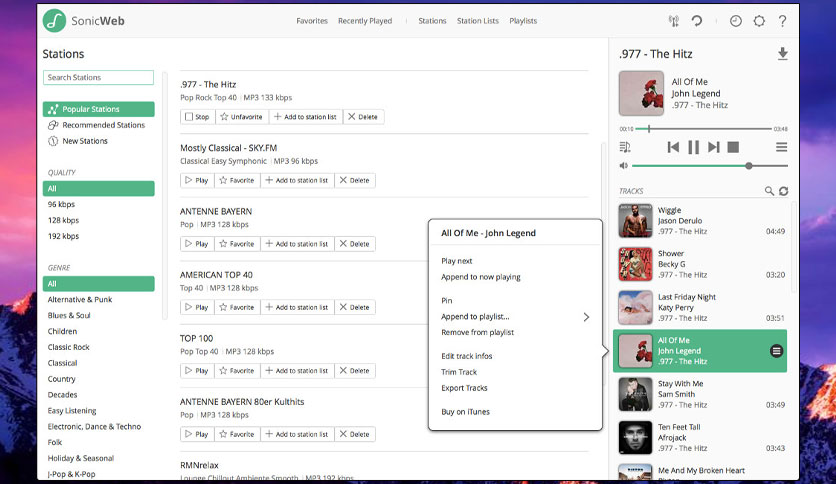
Task: Click the track progress seek bar
Action: 703,128
